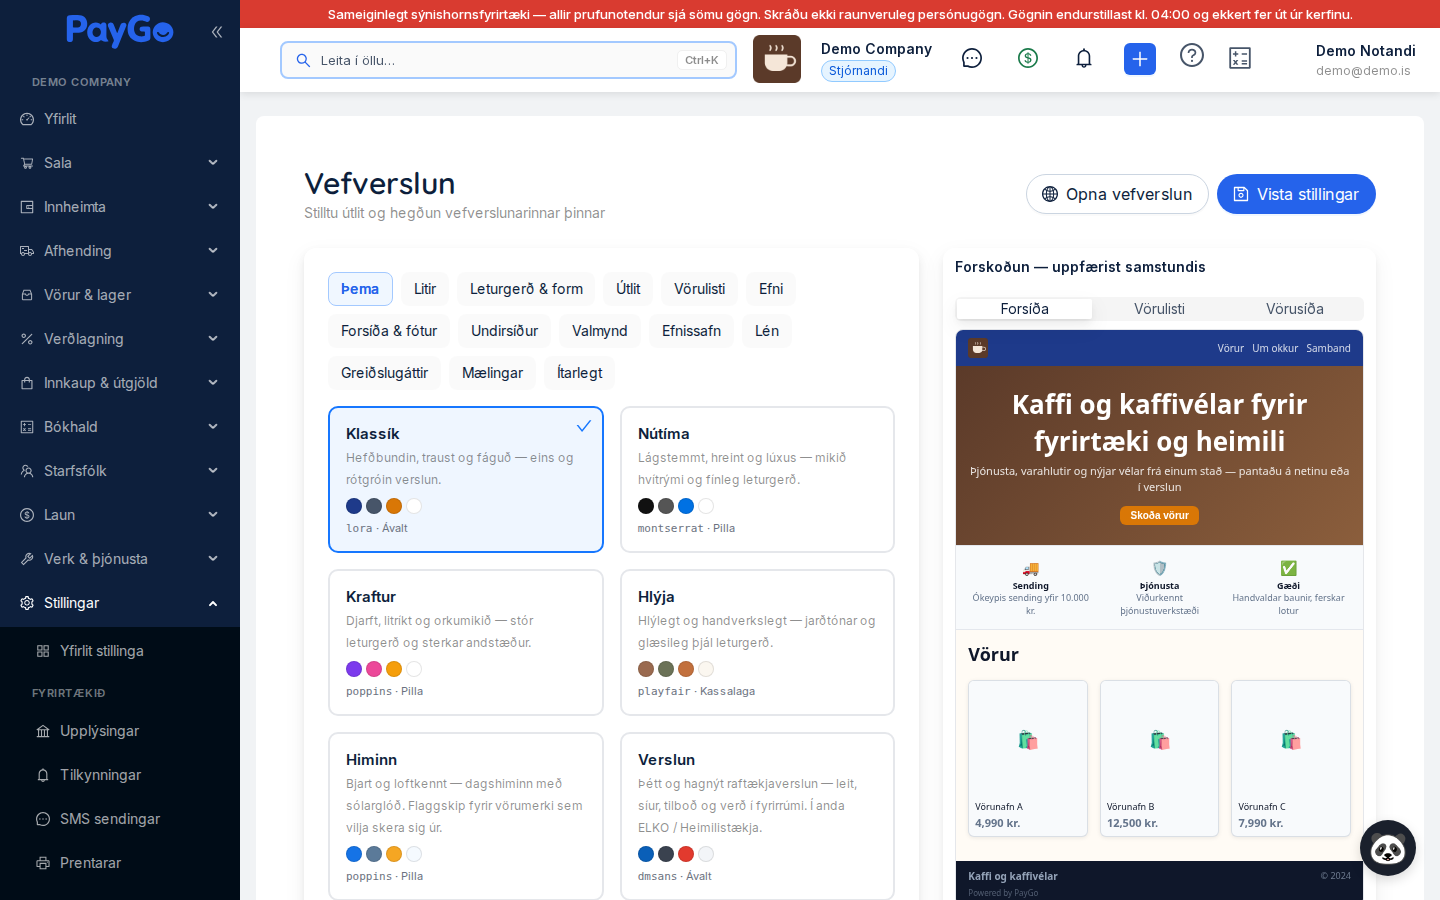The width and height of the screenshot is (1440, 900).
Task: Click Skoða vörur in the preview
Action: pyautogui.click(x=1159, y=515)
